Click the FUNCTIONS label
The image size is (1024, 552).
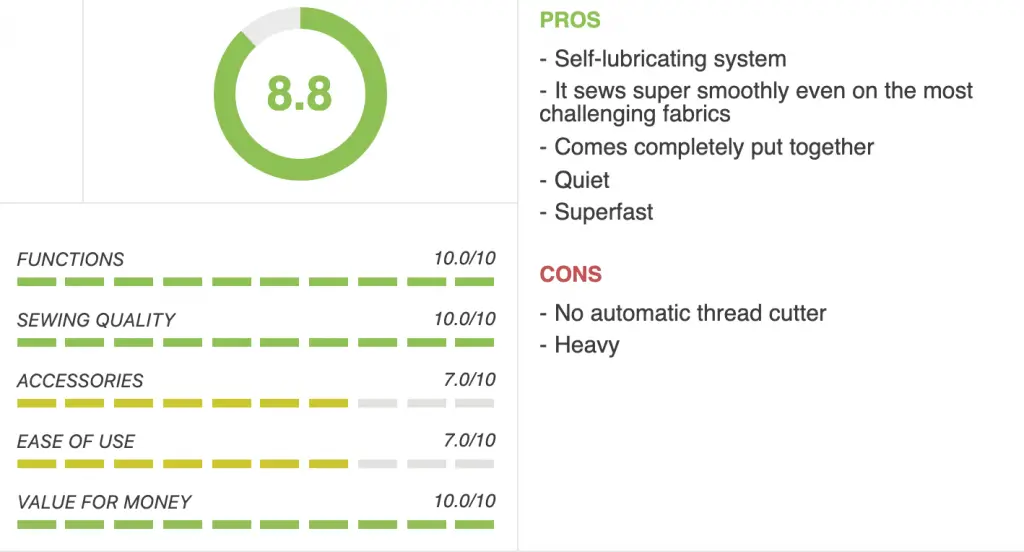coord(70,259)
